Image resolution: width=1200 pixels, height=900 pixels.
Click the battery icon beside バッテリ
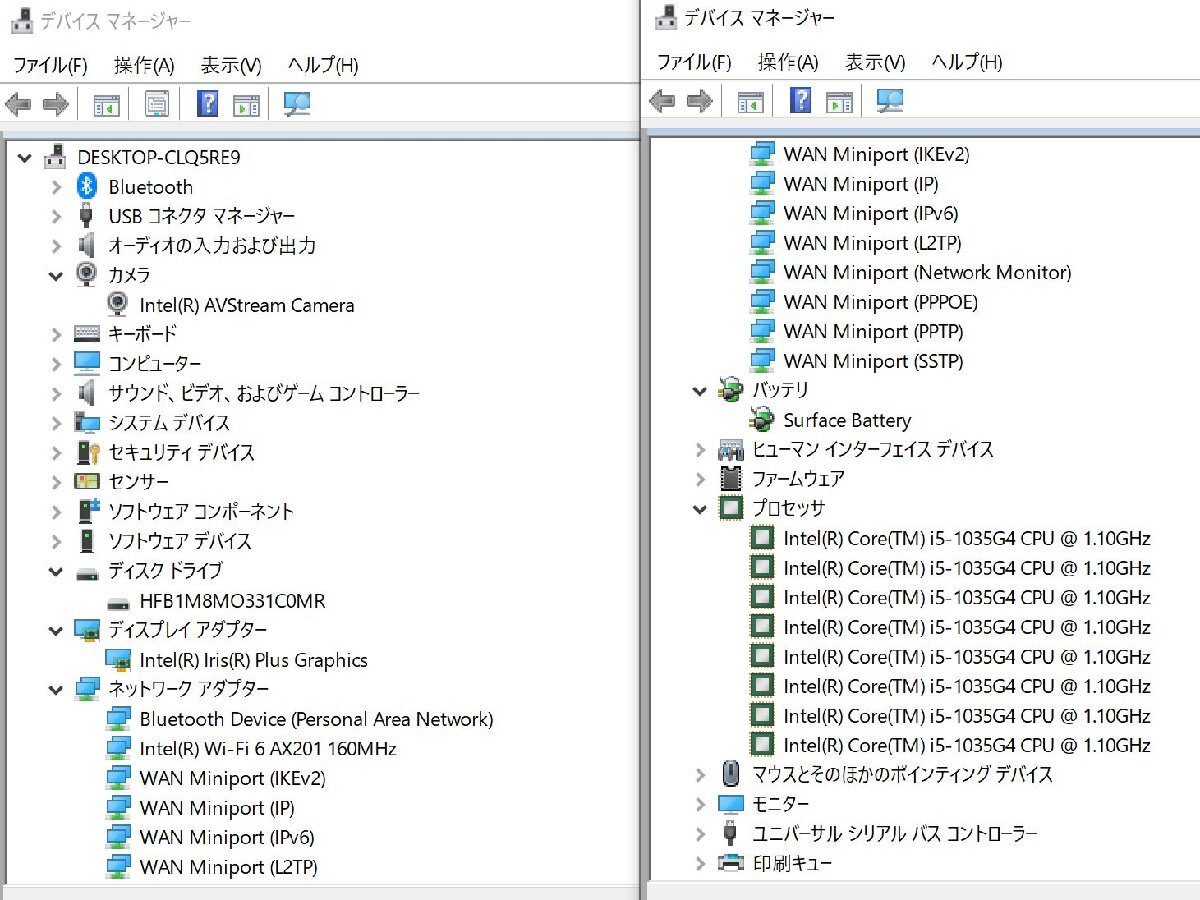pyautogui.click(x=731, y=390)
